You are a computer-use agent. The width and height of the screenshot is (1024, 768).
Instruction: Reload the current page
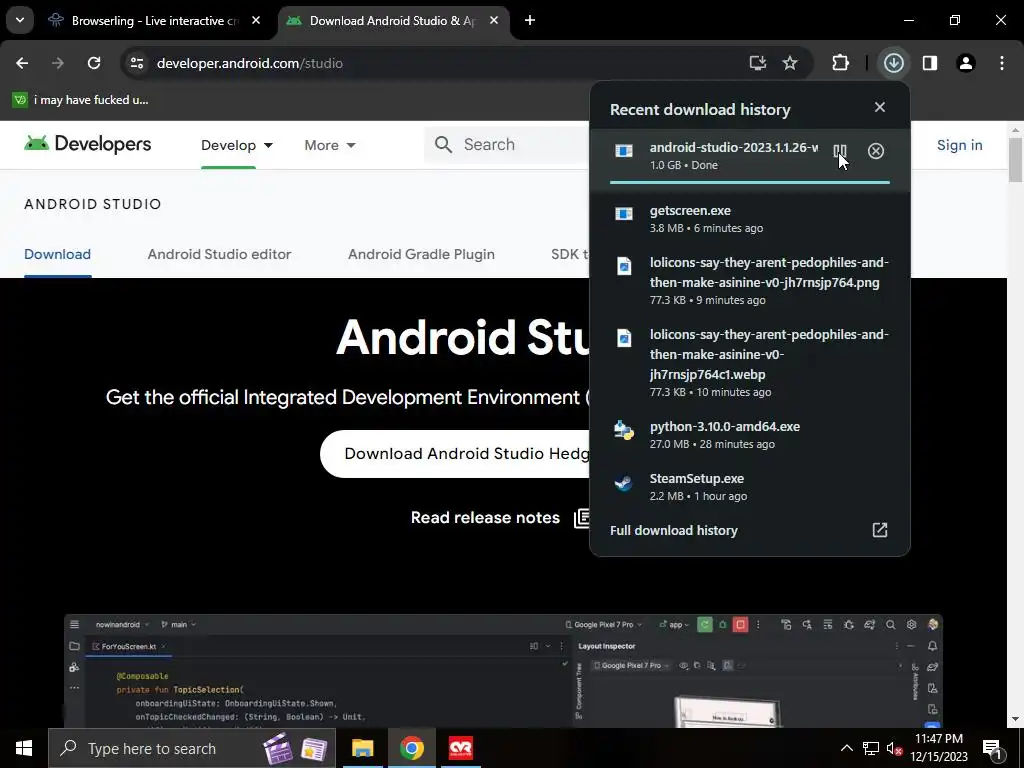tap(94, 63)
